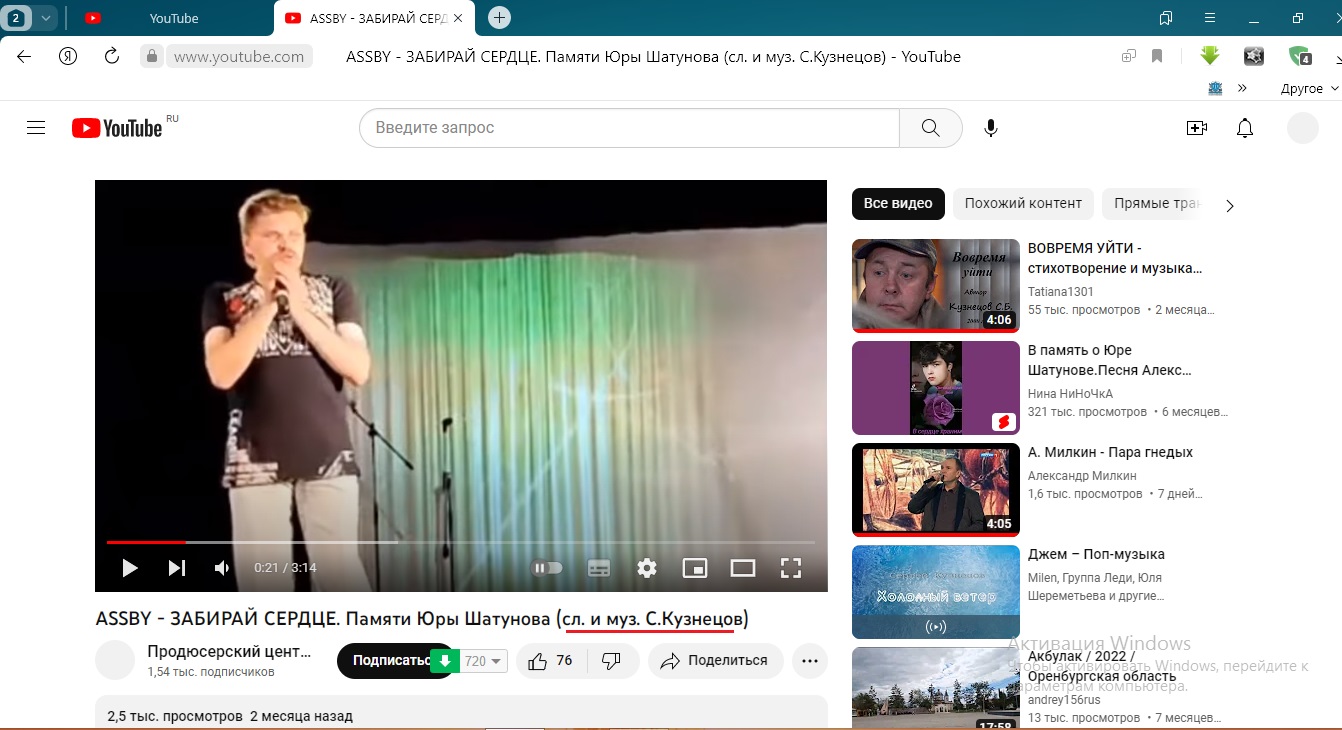Open the YouTube guide hamburger menu
Screen dimensions: 1342x730
36,128
